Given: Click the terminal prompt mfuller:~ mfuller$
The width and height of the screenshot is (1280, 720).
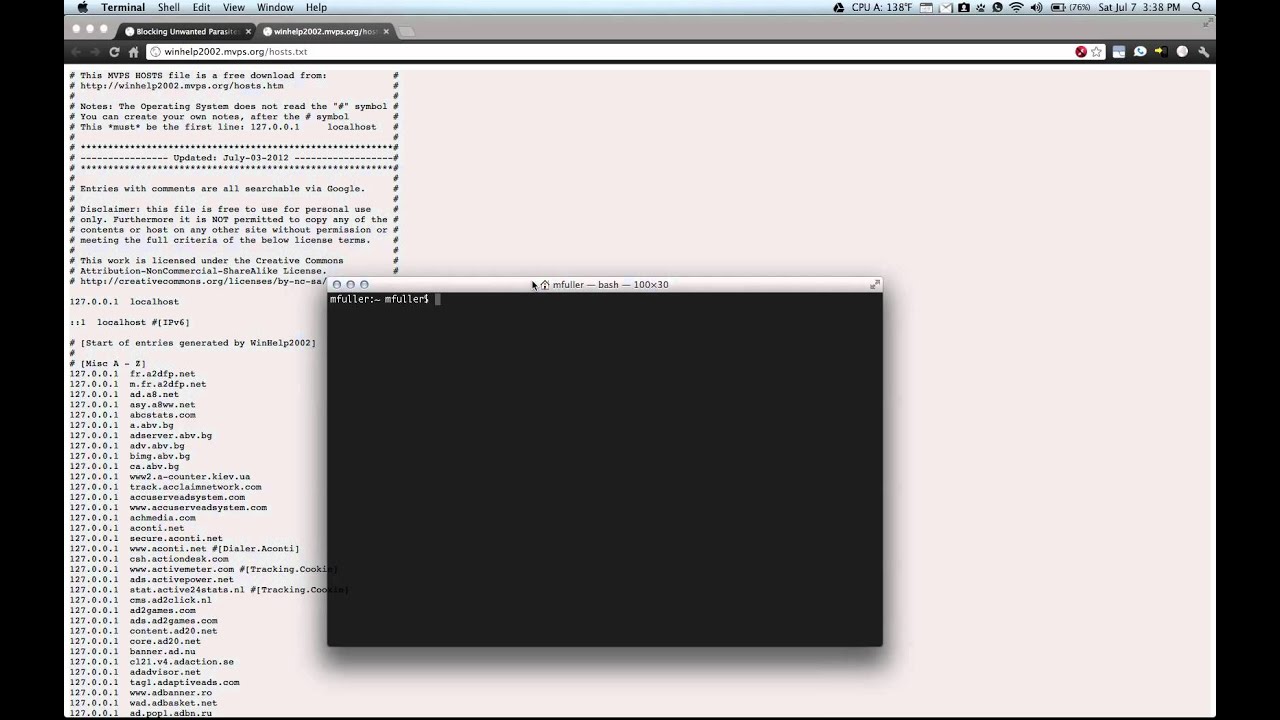Looking at the screenshot, I should coord(379,299).
